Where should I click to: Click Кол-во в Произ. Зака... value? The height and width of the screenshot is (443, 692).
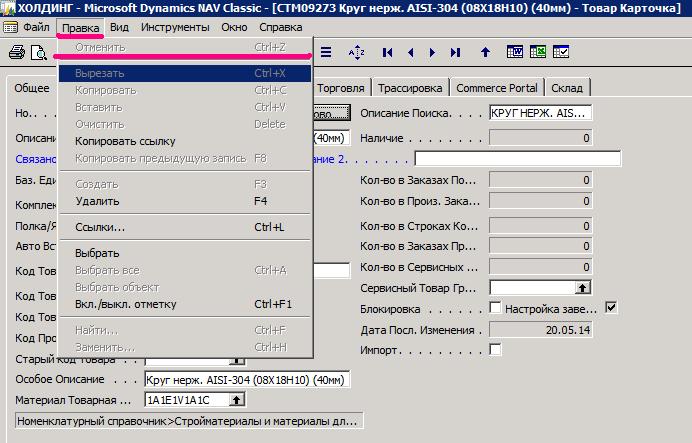[540, 201]
